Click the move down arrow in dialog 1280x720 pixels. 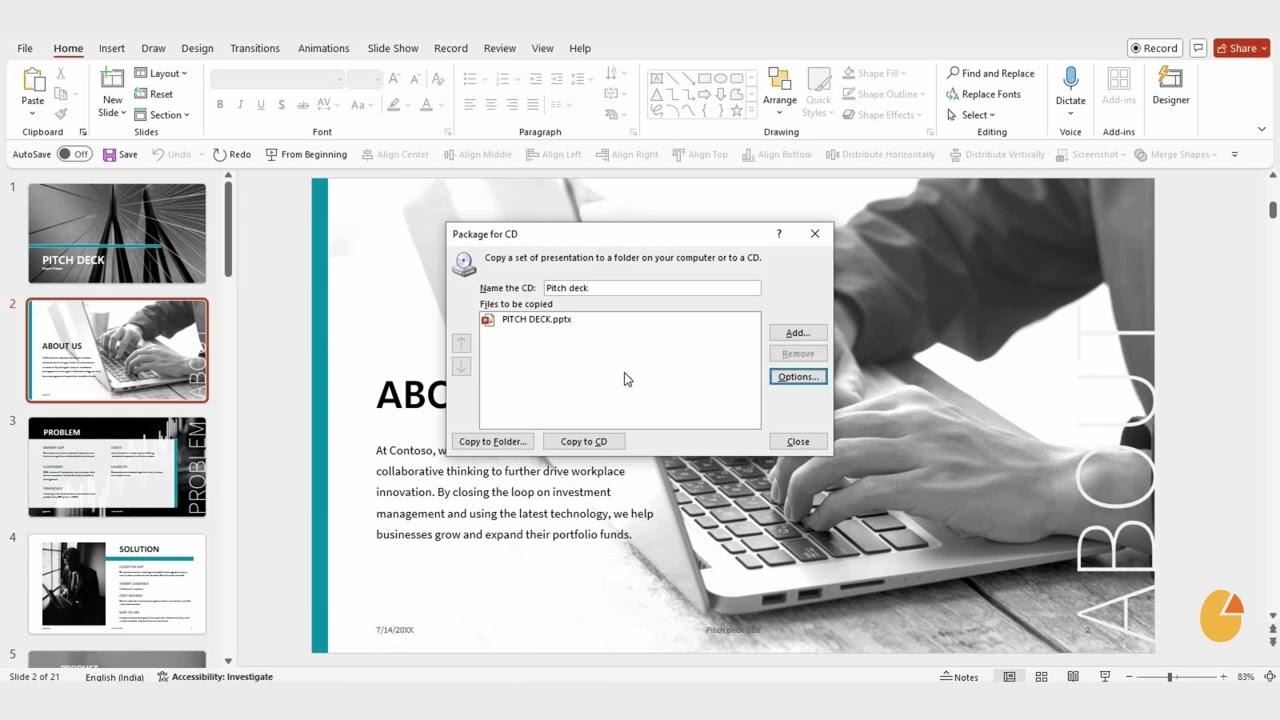pos(461,366)
